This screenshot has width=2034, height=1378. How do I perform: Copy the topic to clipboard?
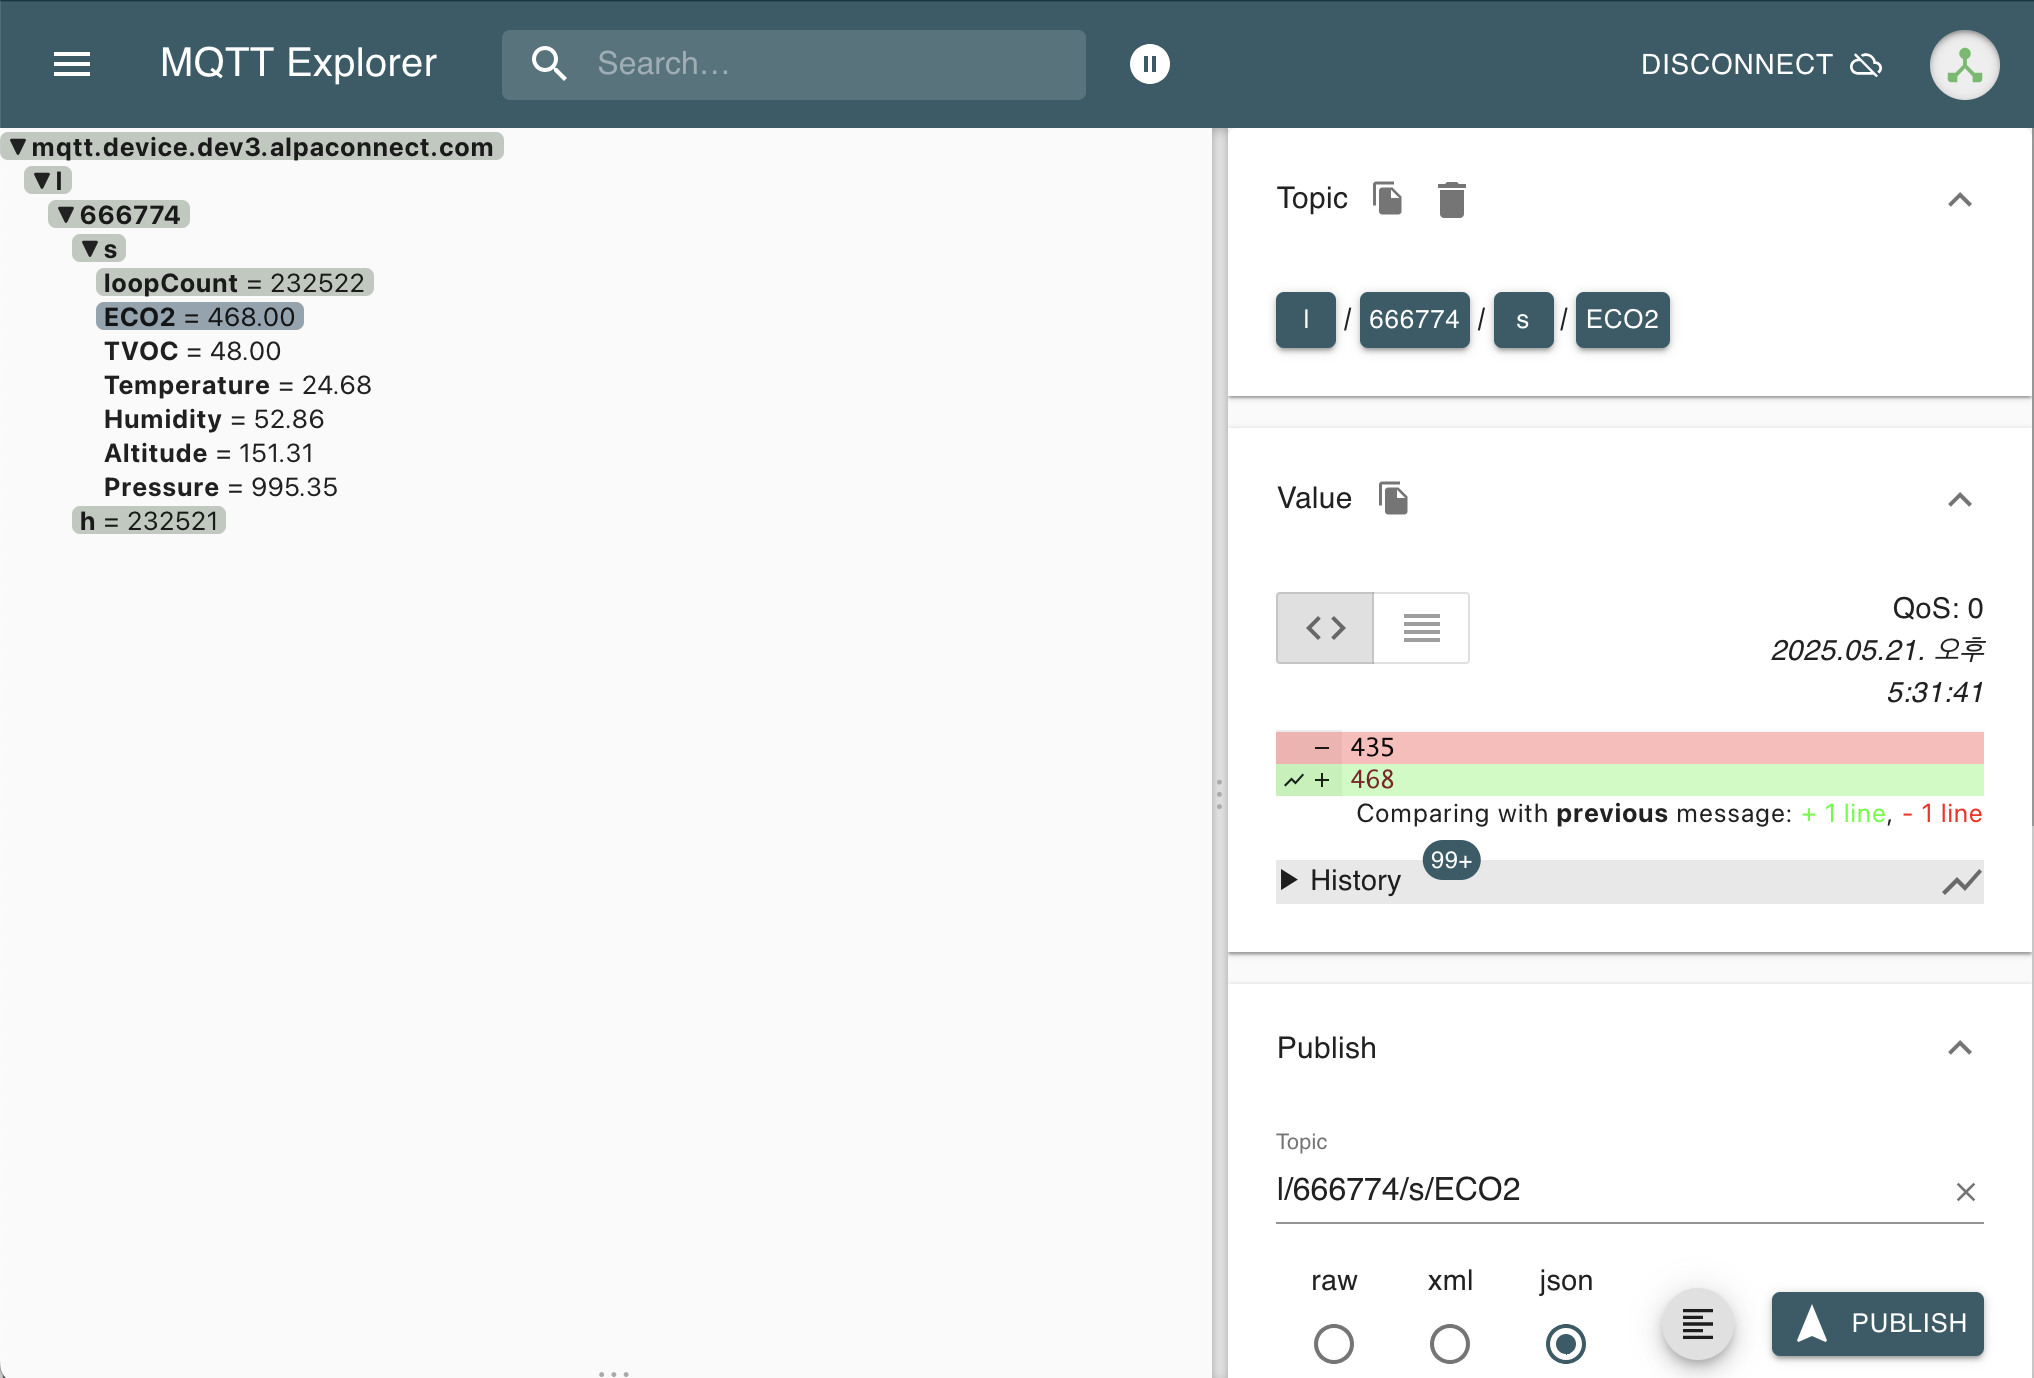1387,199
